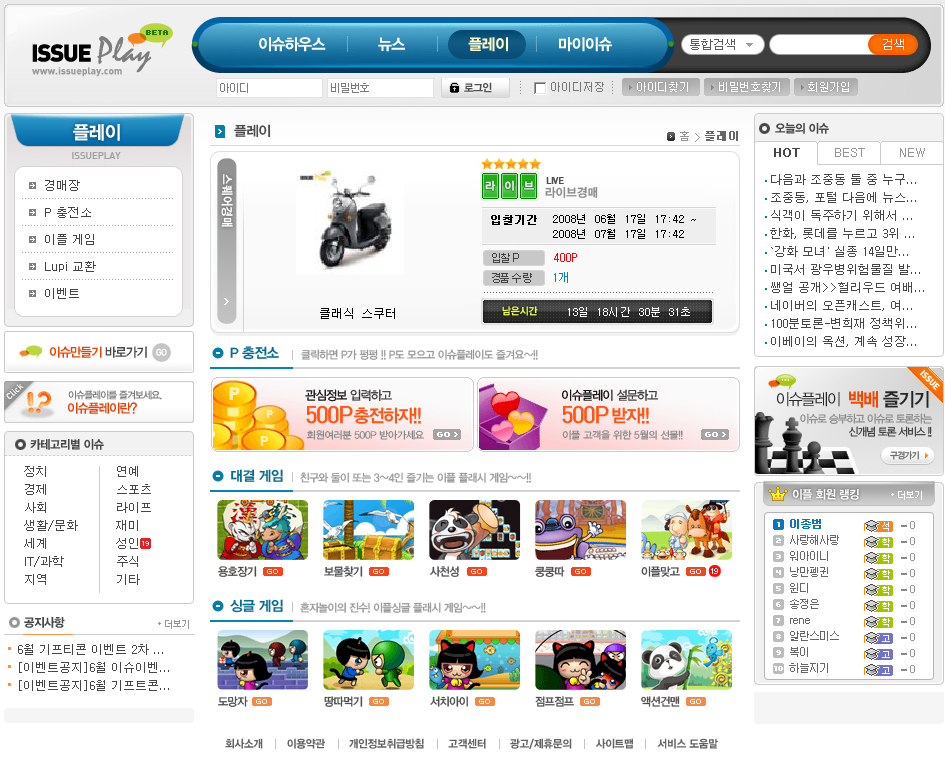The height and width of the screenshot is (760, 945).
Task: Click GO next to 쿵쿵따
Action: click(581, 571)
